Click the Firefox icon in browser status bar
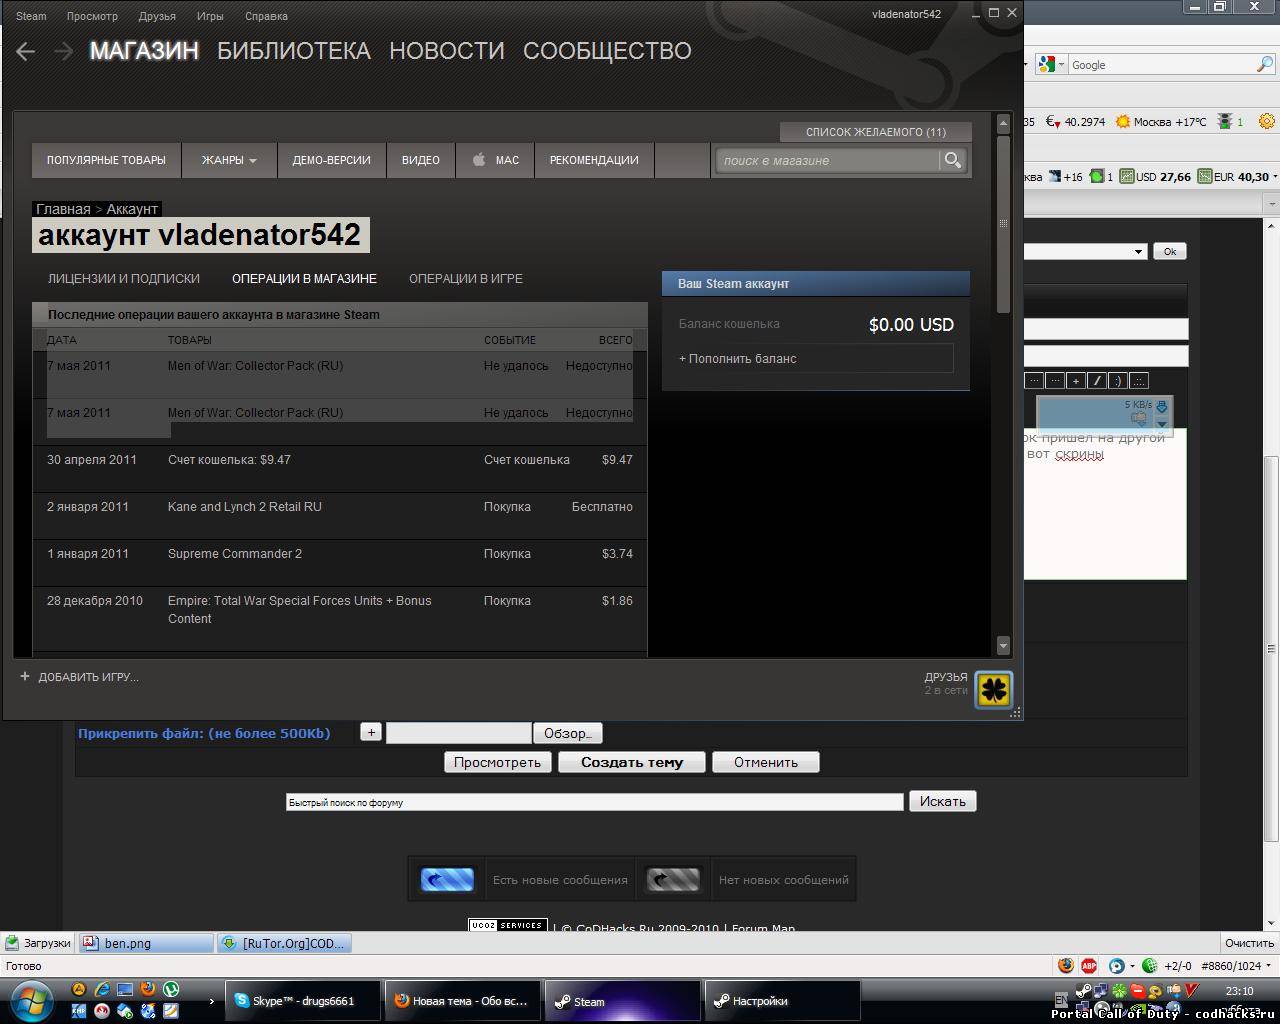 pos(1066,966)
